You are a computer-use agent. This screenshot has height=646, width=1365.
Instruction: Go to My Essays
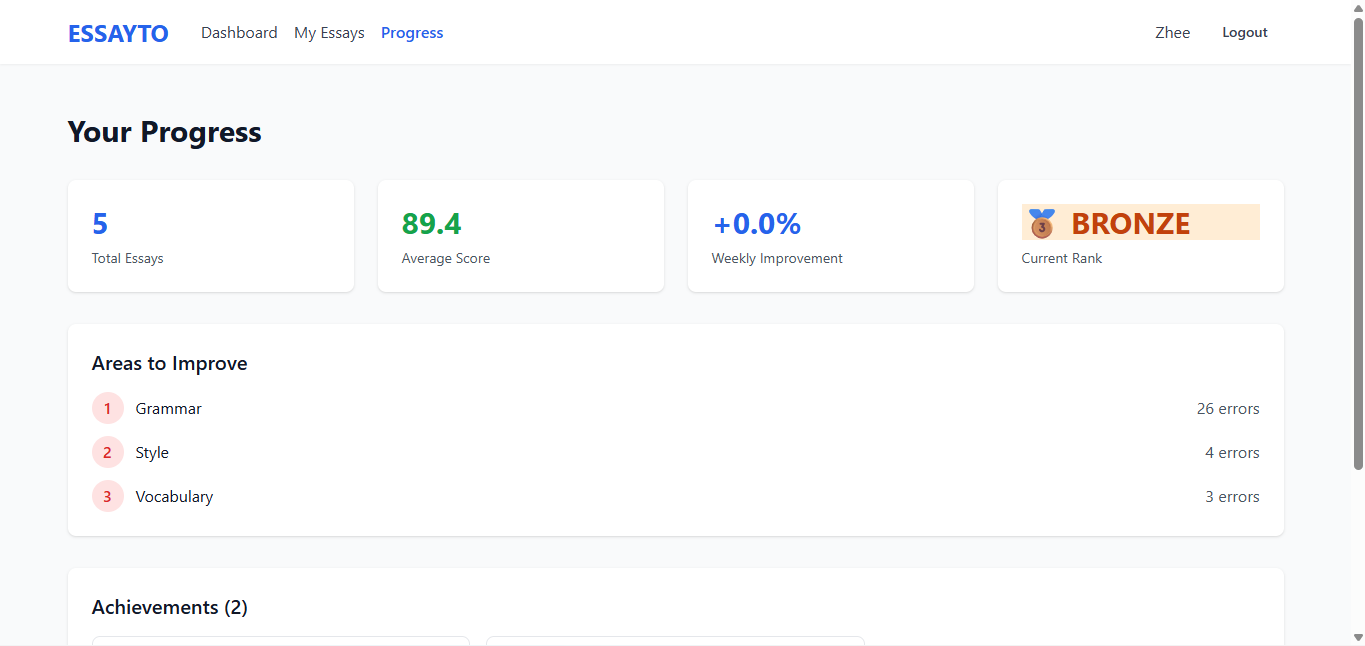(329, 33)
